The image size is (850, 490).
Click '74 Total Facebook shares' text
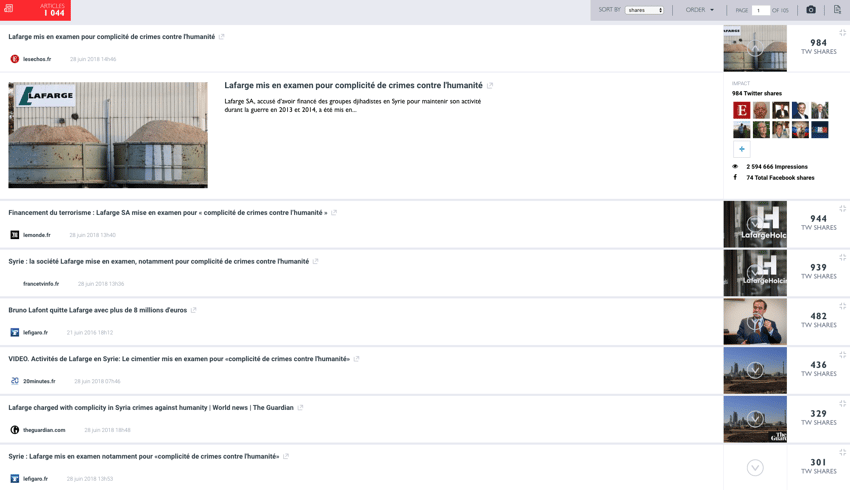tap(780, 178)
